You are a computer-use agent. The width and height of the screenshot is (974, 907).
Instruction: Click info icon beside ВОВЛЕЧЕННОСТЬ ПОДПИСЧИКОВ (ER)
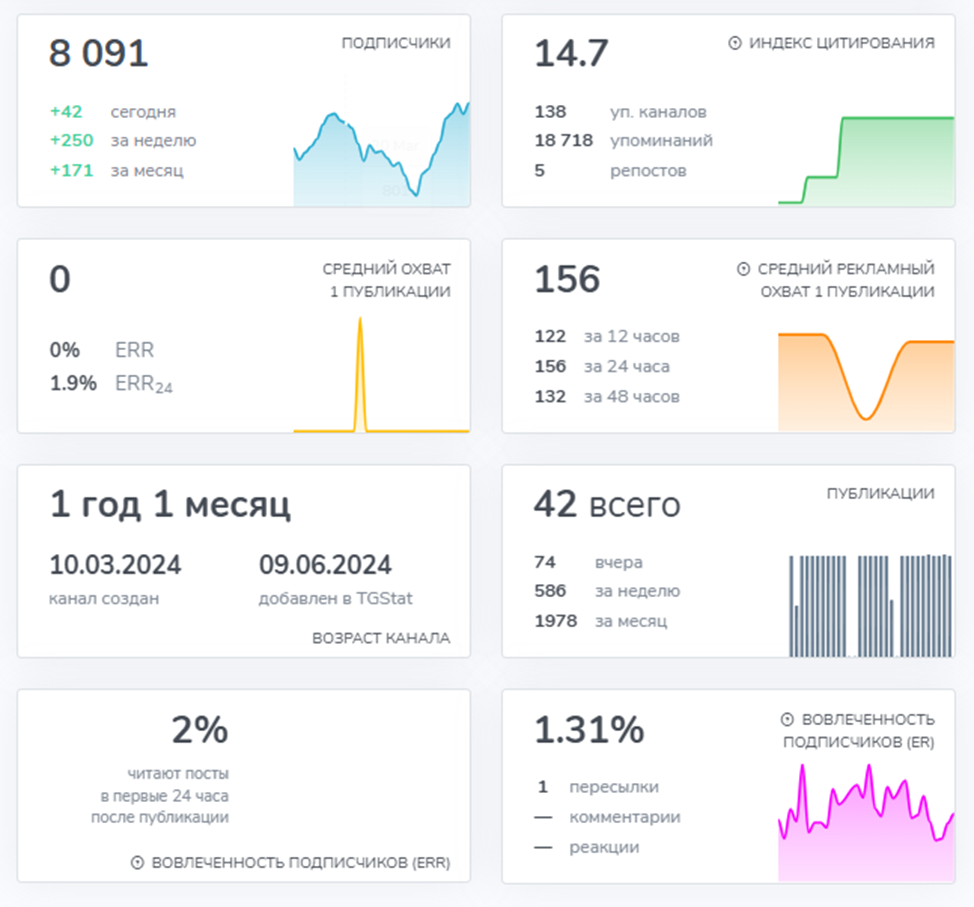pyautogui.click(x=788, y=720)
